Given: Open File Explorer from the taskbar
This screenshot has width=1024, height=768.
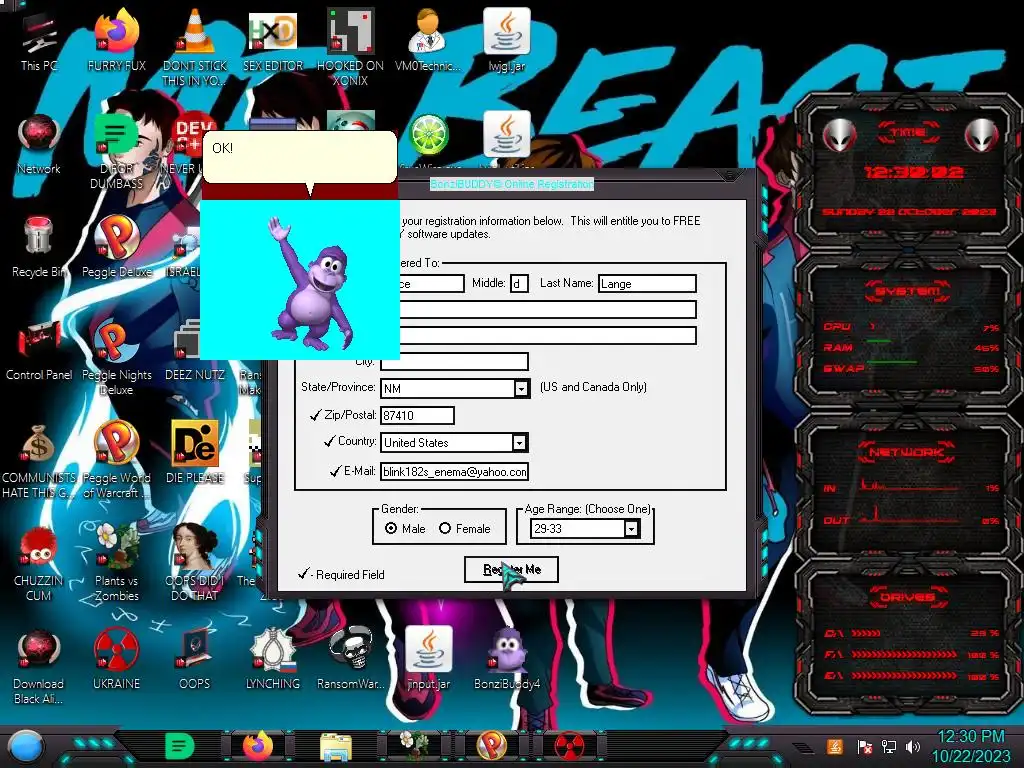Looking at the screenshot, I should (x=336, y=746).
